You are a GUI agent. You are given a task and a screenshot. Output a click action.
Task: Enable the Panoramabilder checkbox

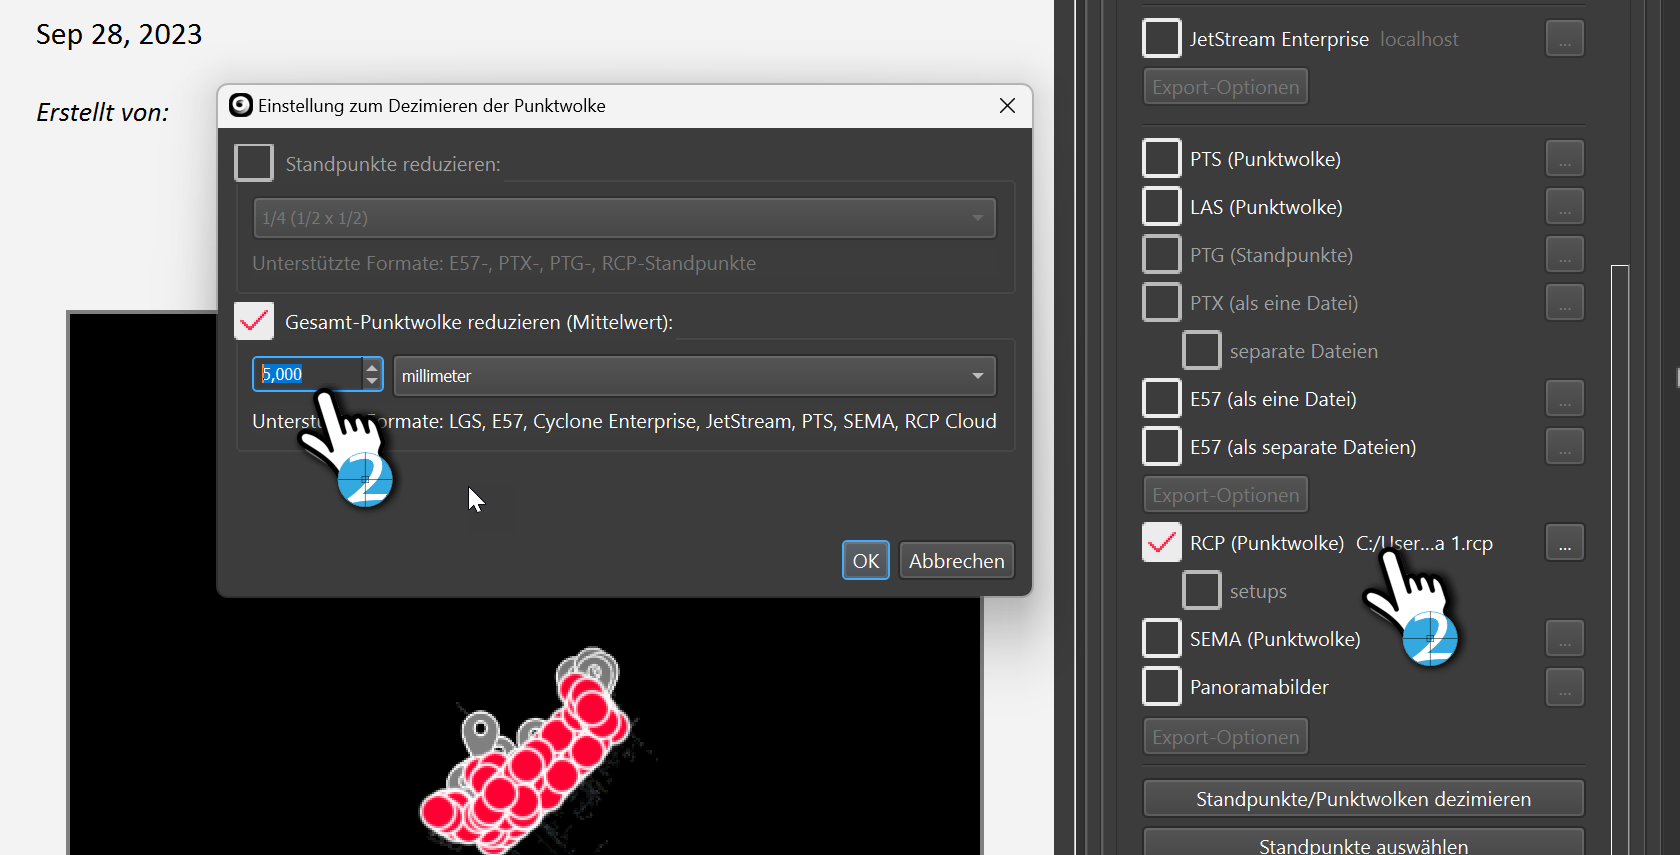pos(1161,687)
